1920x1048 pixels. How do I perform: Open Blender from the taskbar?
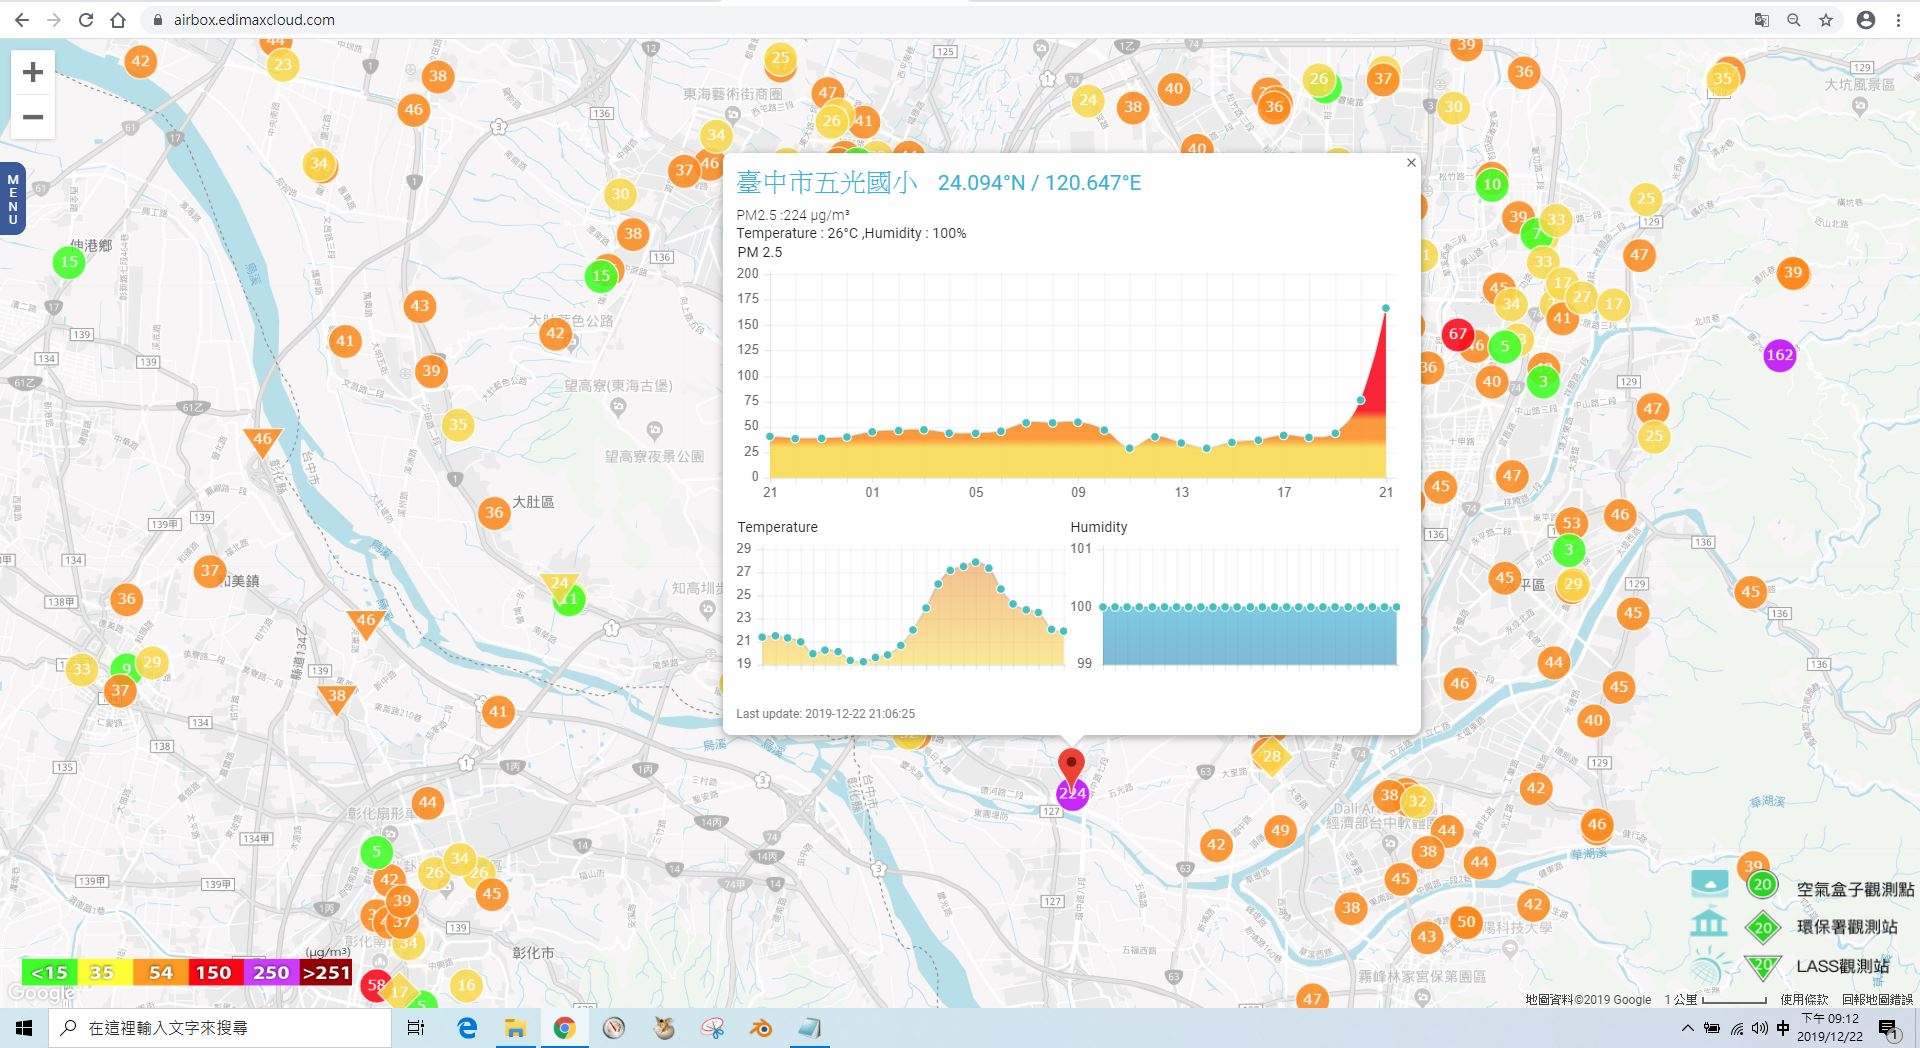761,1028
